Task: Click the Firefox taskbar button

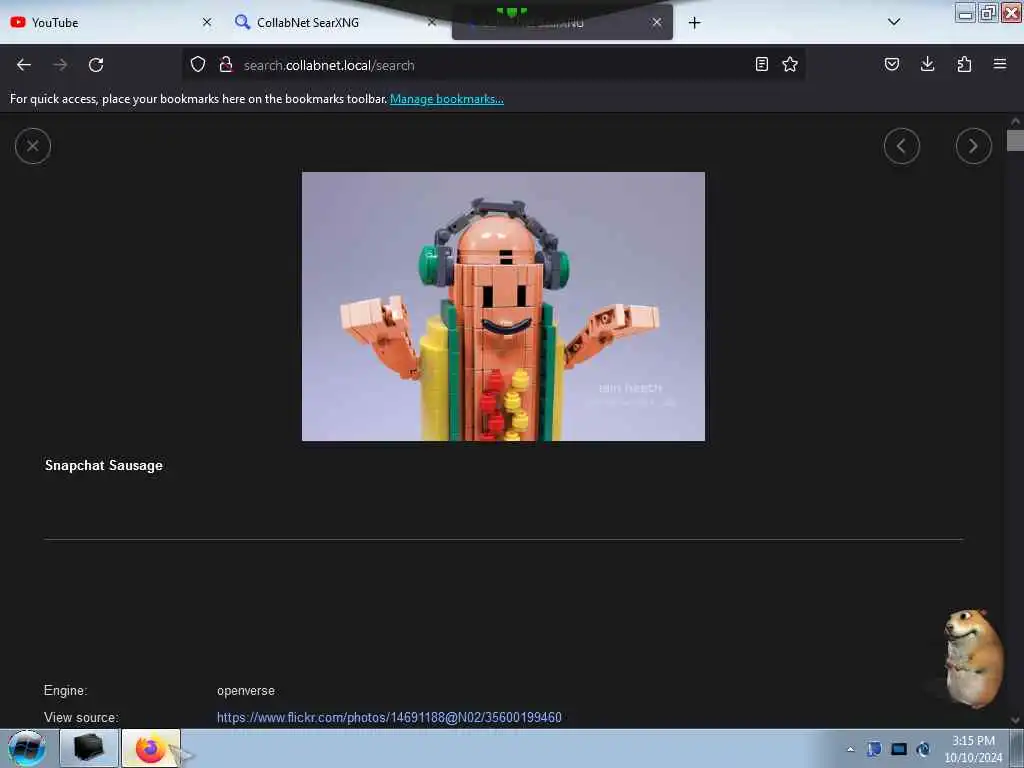Action: (151, 748)
